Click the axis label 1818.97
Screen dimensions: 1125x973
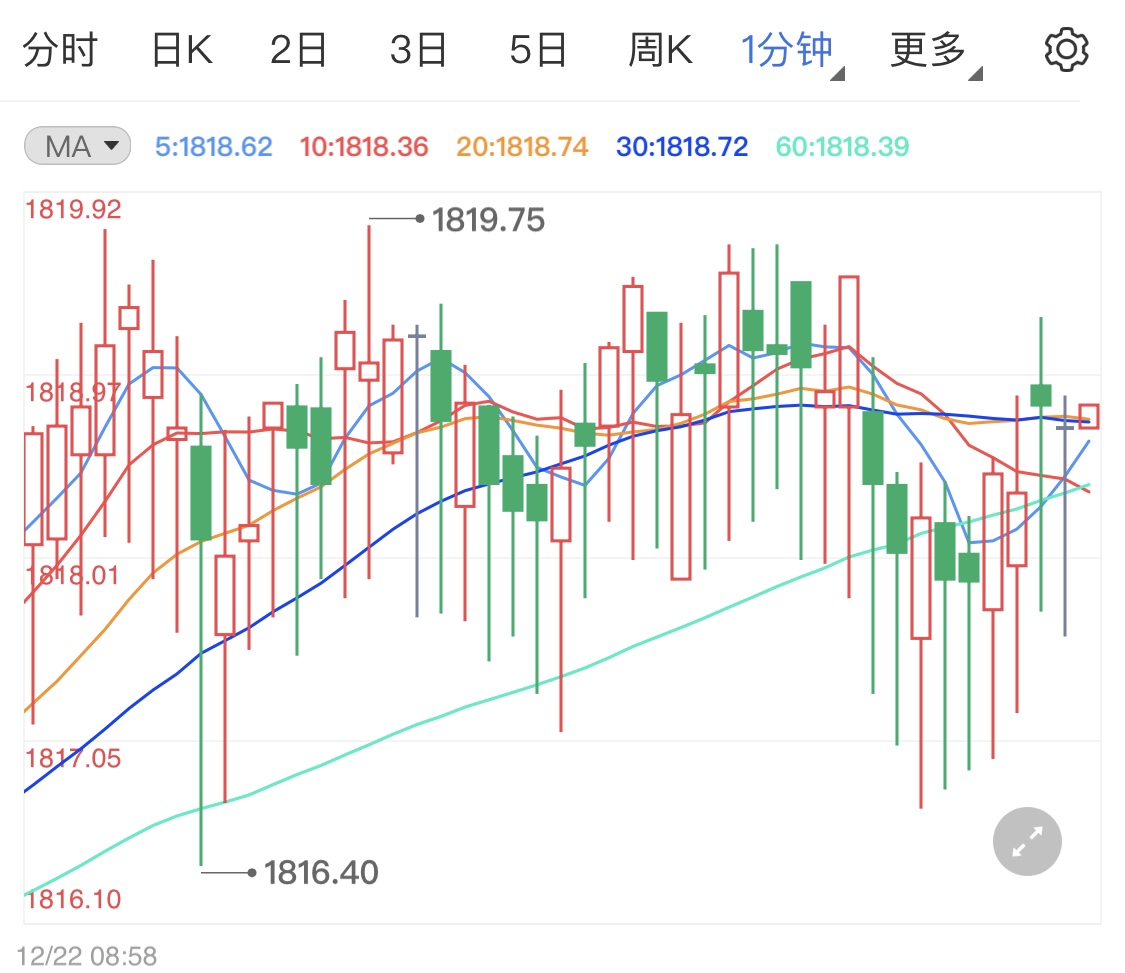(x=73, y=393)
